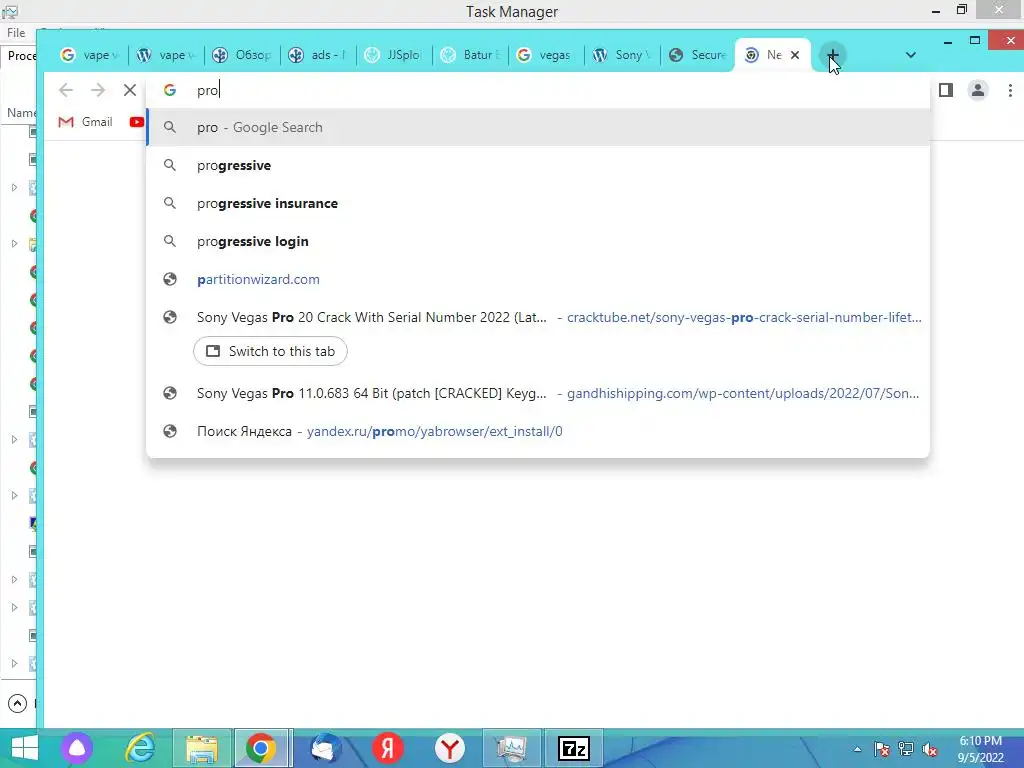This screenshot has height=768, width=1024.
Task: Select 'progressive insurance' suggestion
Action: pos(538,203)
